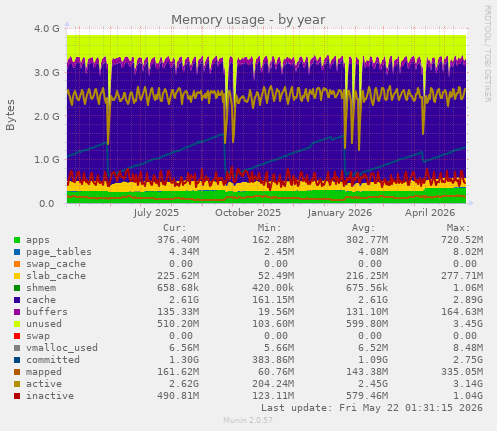
Task: Click the dark green shmem legend swatch
Action: click(17, 288)
